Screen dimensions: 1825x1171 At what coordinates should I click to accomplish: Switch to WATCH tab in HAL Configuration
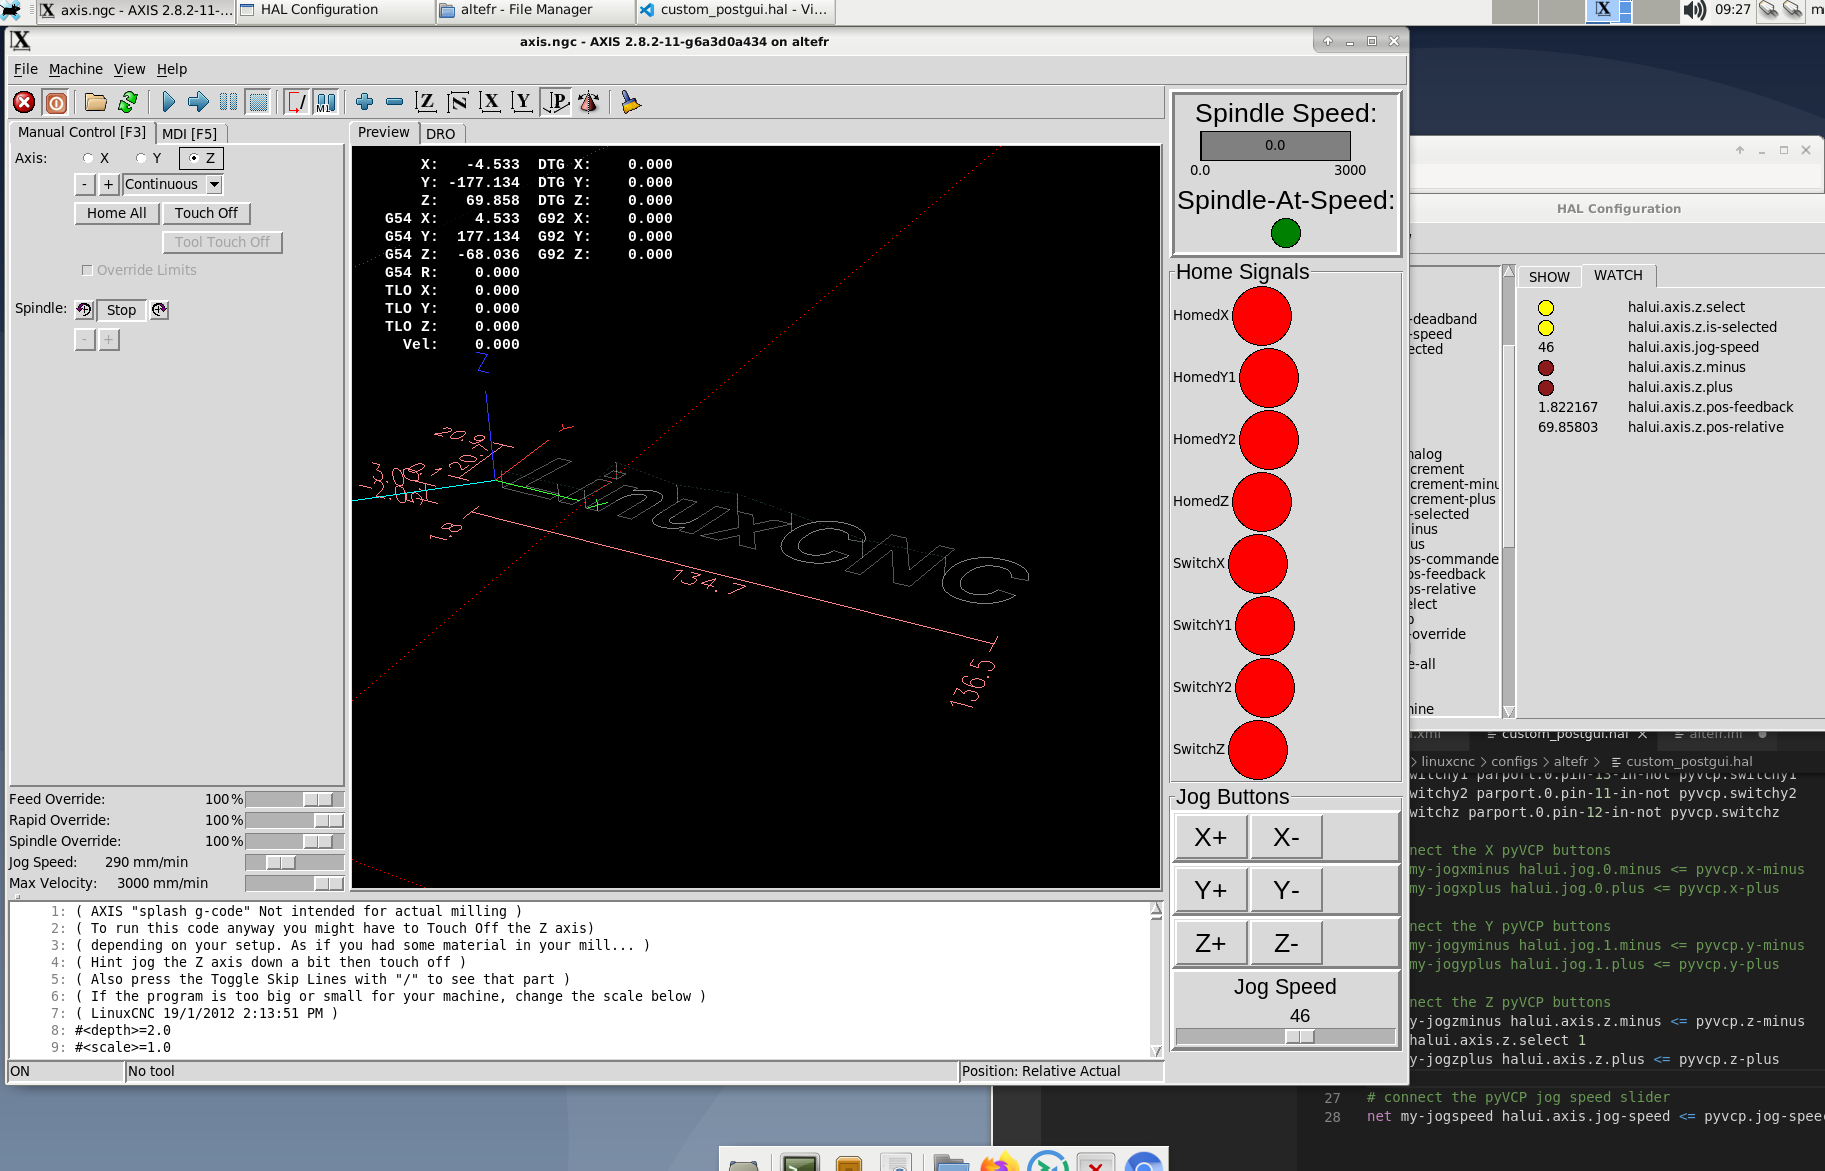[x=1618, y=275]
